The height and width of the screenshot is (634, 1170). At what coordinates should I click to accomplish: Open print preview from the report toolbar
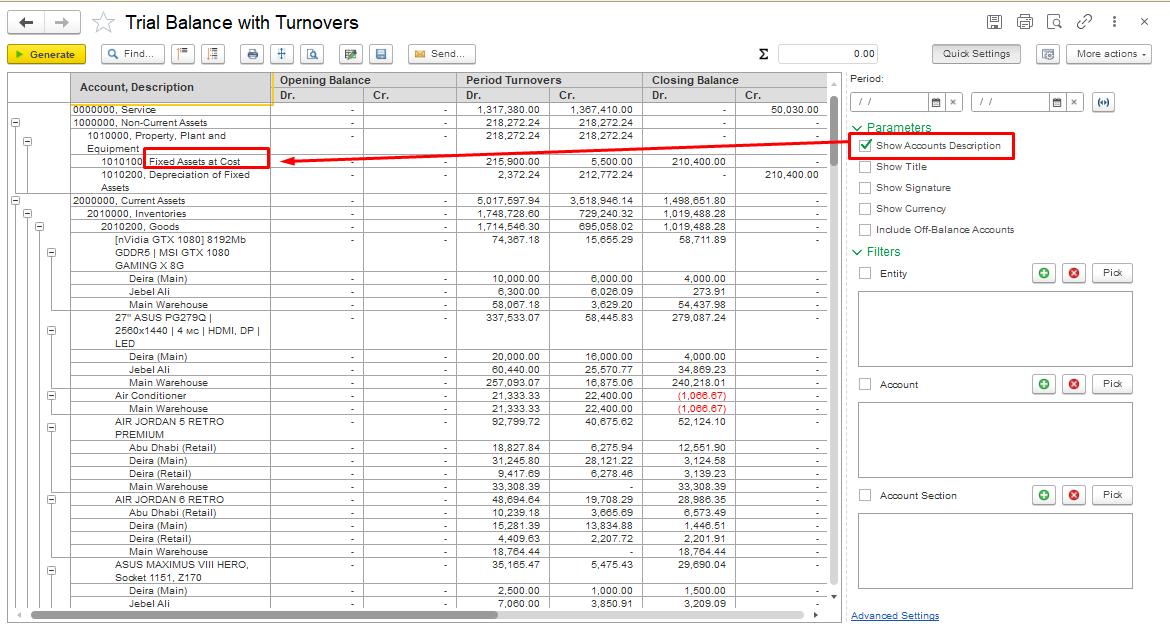point(313,54)
